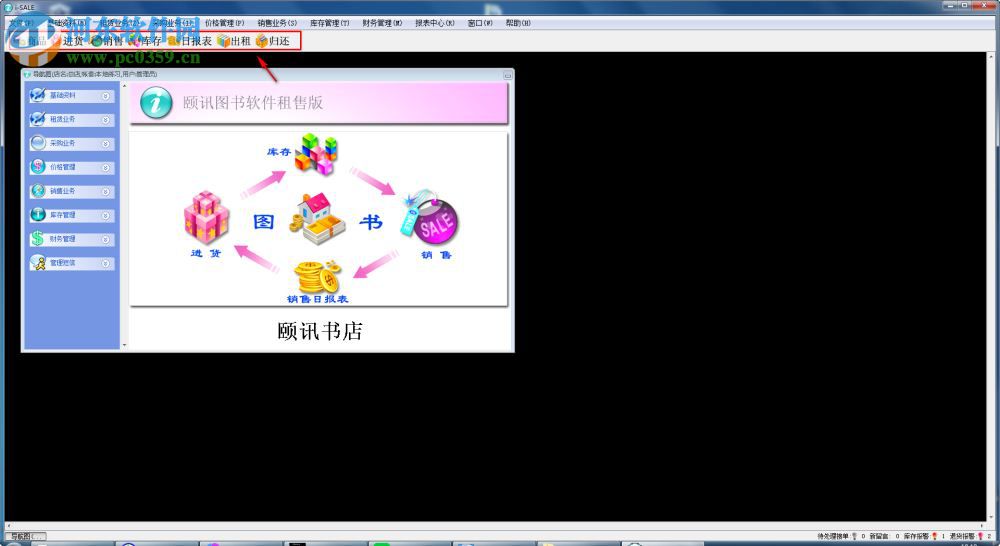Click the 进货 label below gift boxes
The height and width of the screenshot is (546, 1000).
[205, 253]
